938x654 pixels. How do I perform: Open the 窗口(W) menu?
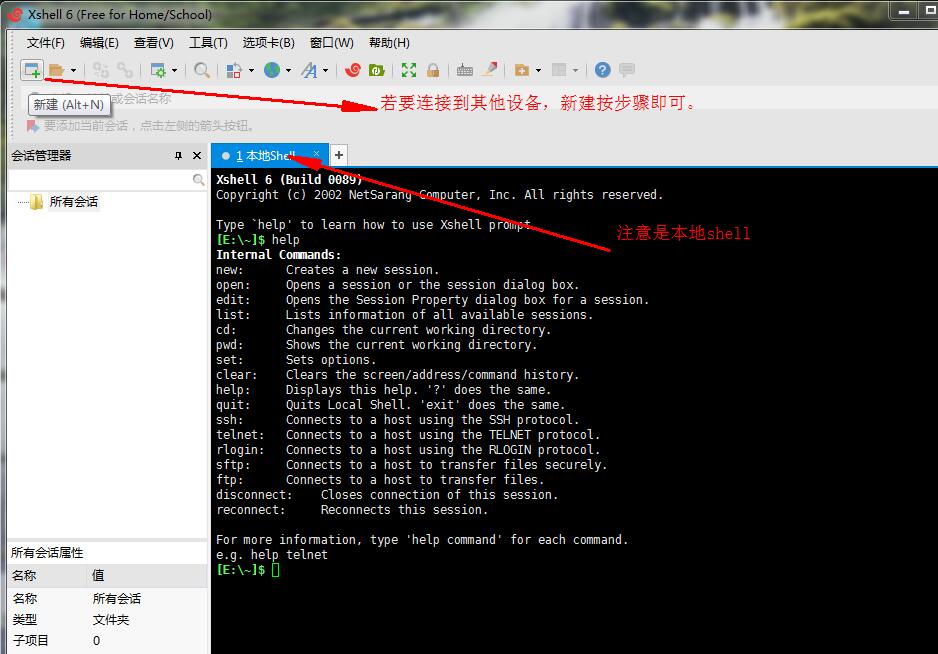coord(331,42)
